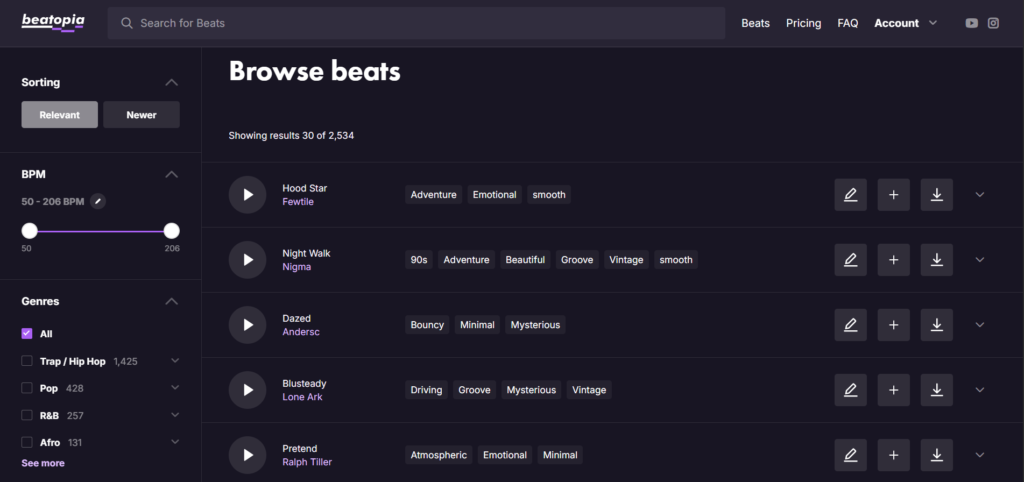Open the Instagram icon in header
Screen dimensions: 1024x482
coord(993,23)
